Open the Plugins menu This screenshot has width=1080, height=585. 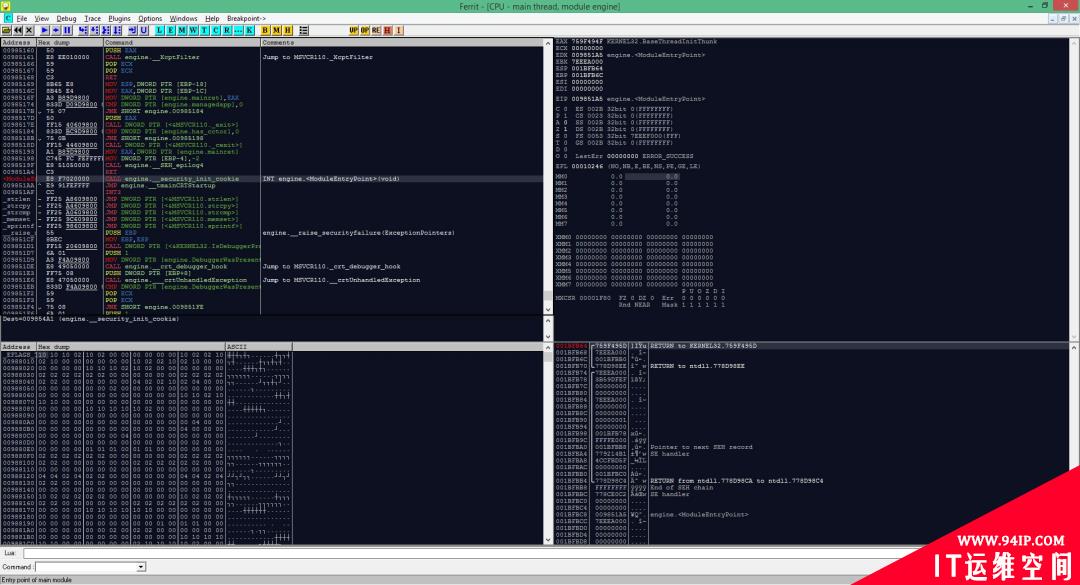point(119,19)
